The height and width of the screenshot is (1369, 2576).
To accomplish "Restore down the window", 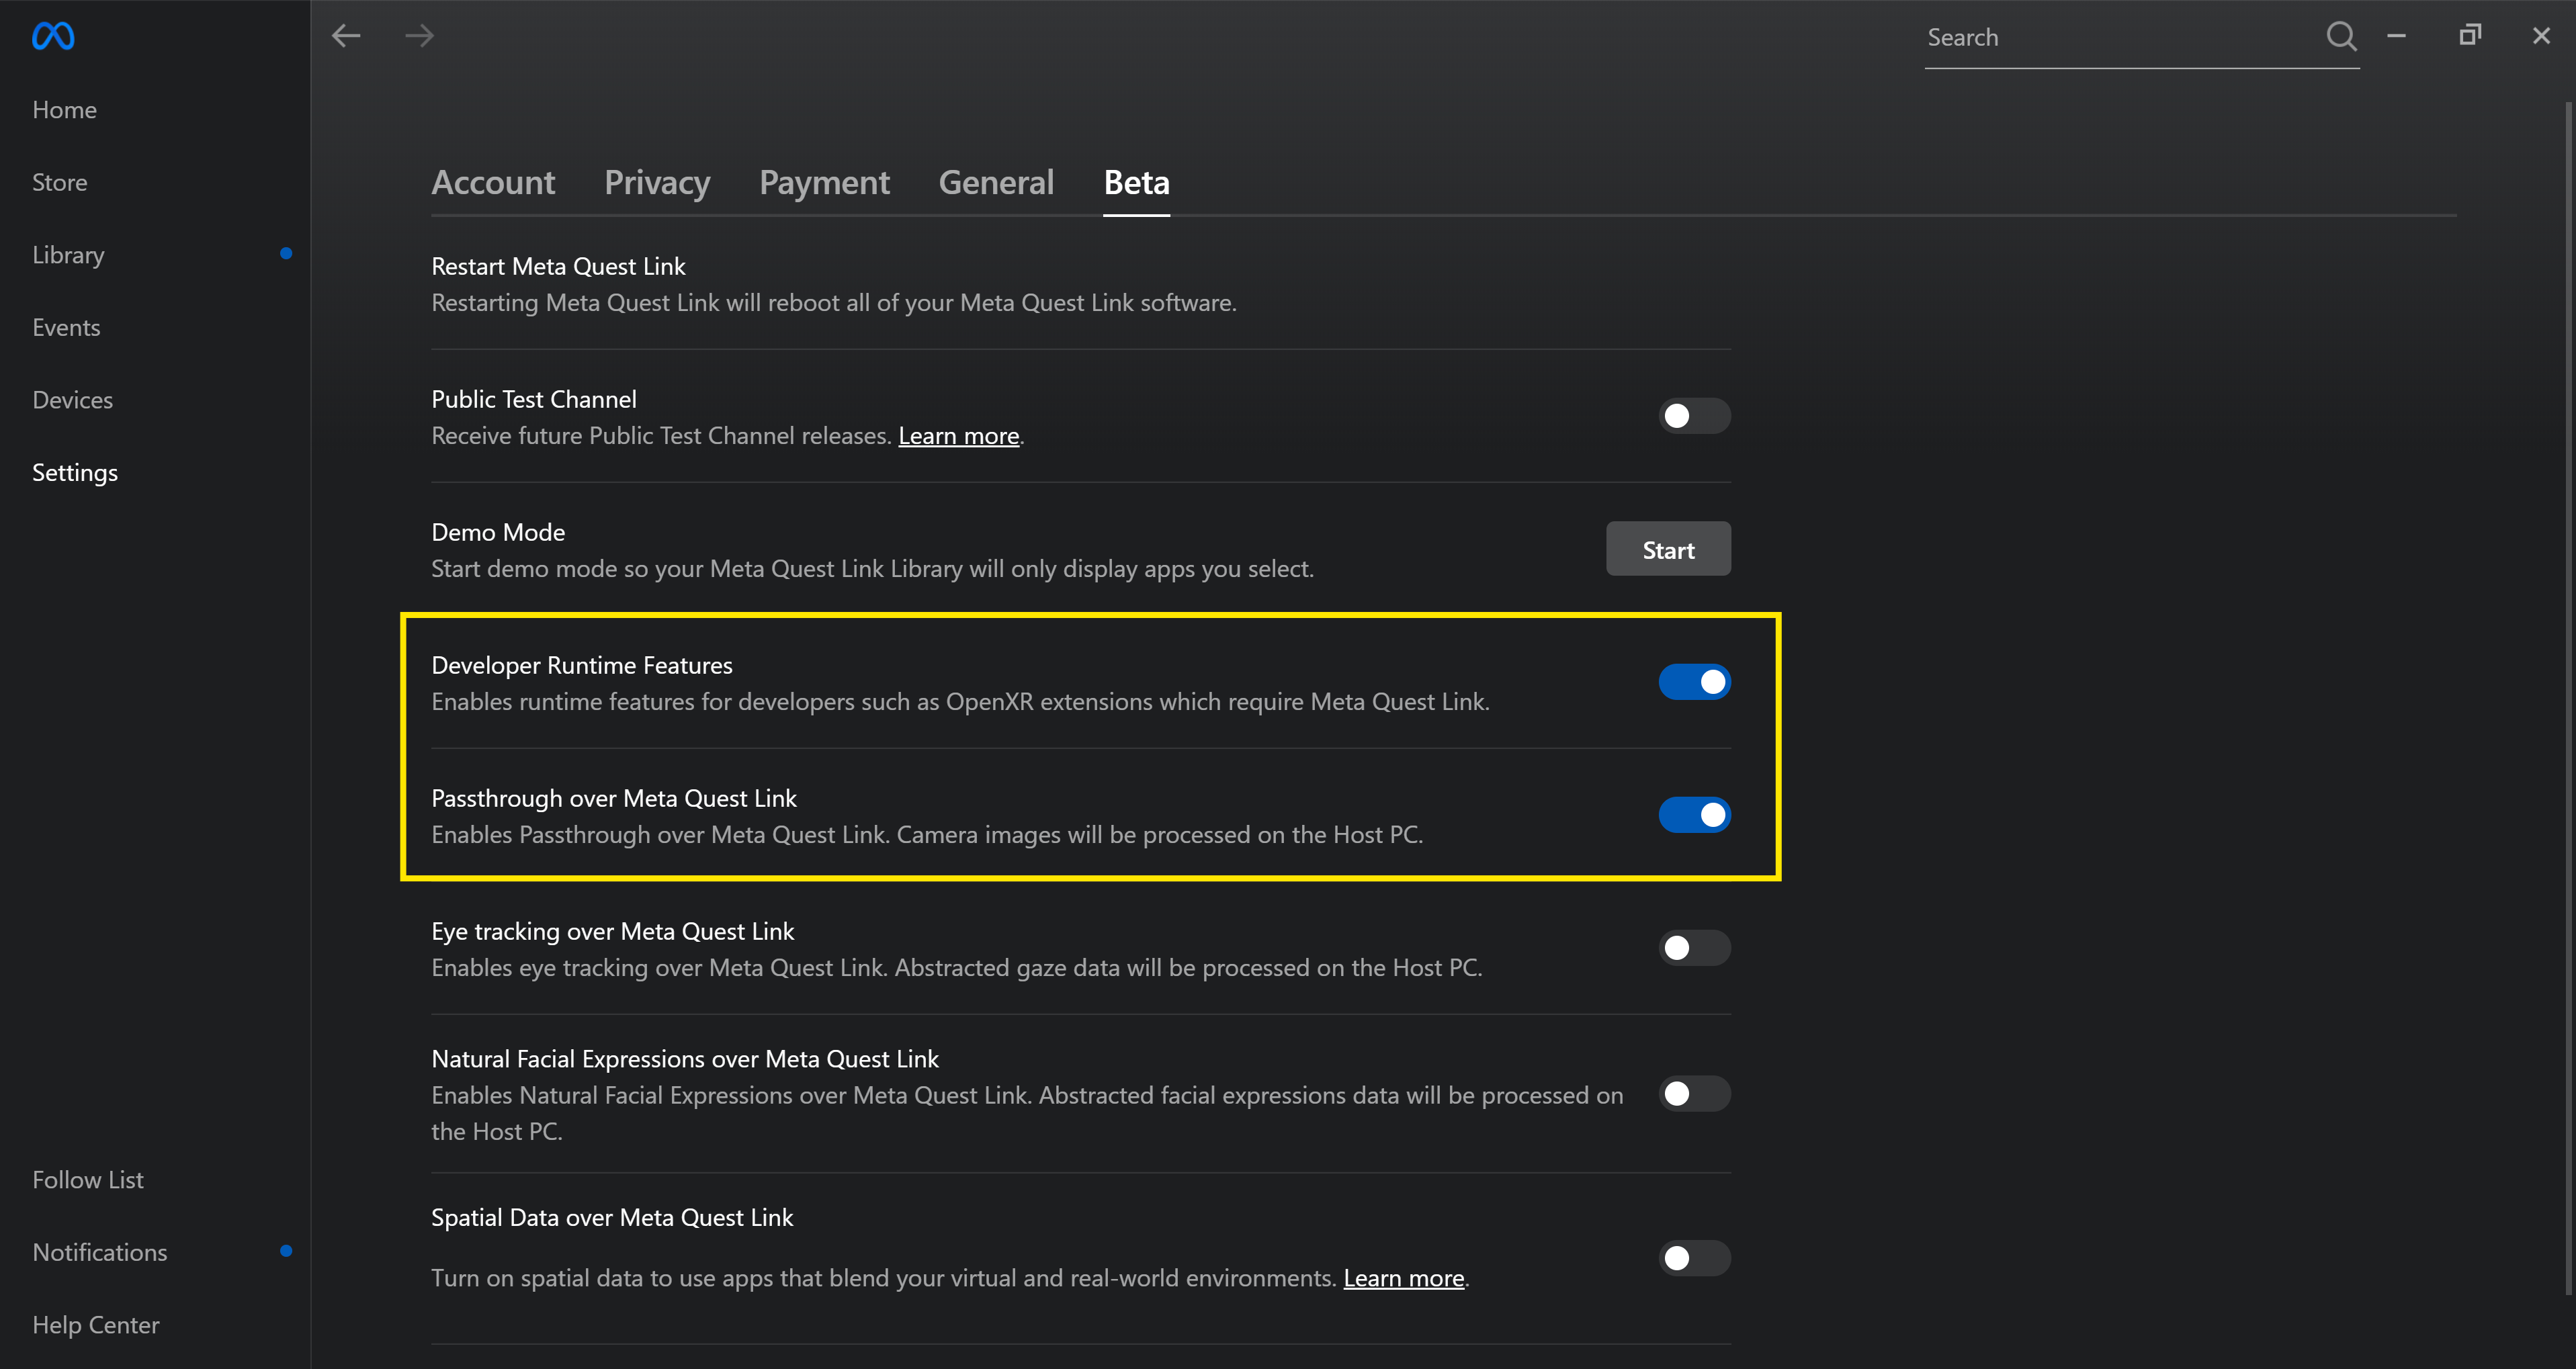I will pos(2470,35).
